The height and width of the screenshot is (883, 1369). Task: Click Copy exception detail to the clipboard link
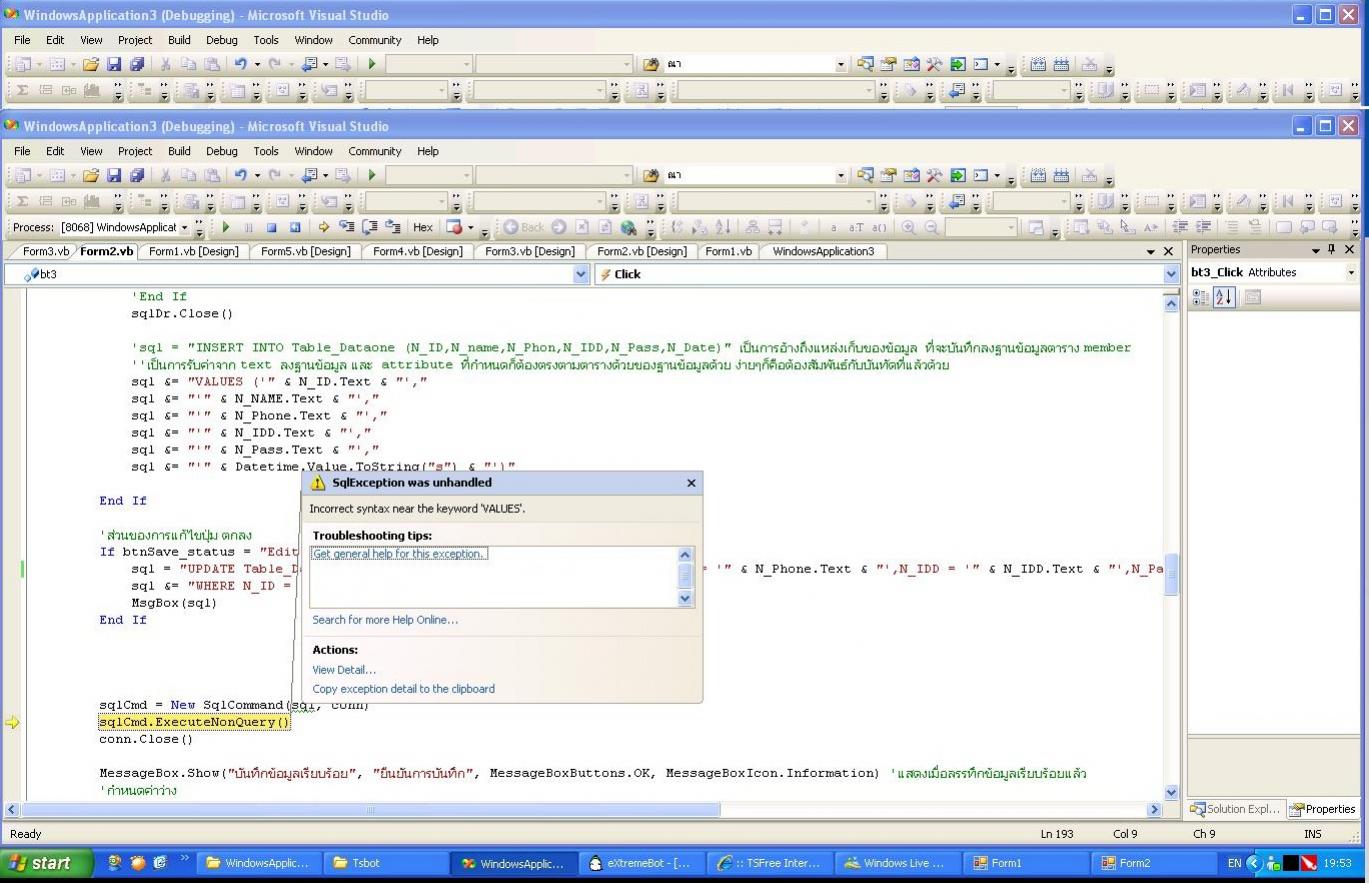(403, 689)
